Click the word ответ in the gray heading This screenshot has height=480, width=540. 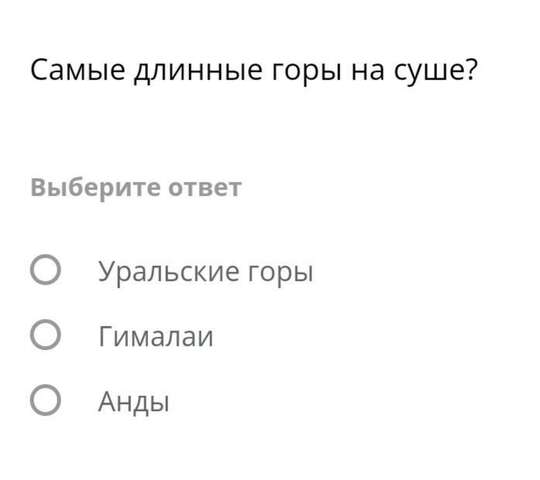pyautogui.click(x=205, y=188)
